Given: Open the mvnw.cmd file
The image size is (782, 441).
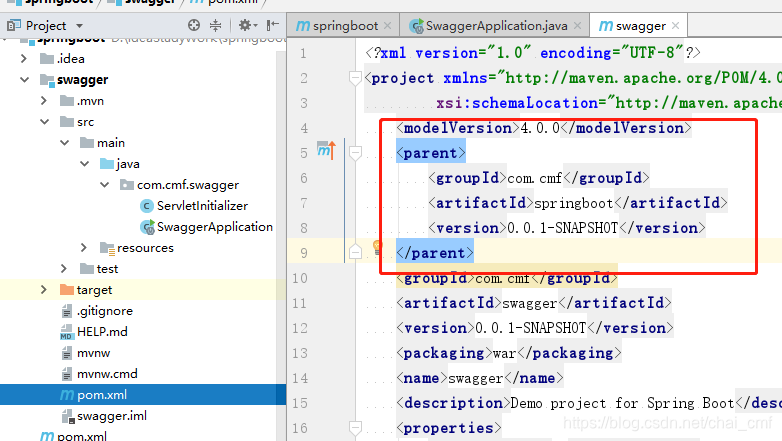Looking at the screenshot, I should coord(99,374).
